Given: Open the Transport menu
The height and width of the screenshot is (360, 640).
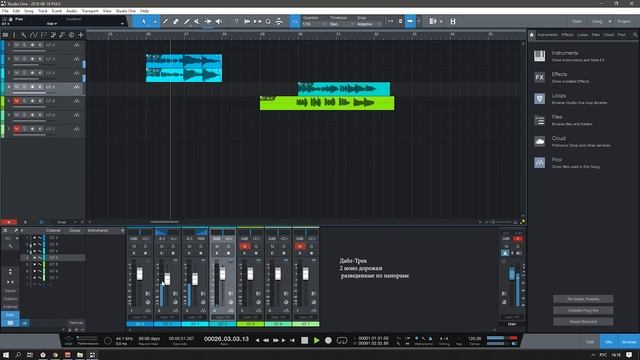Looking at the screenshot, I should click(90, 11).
